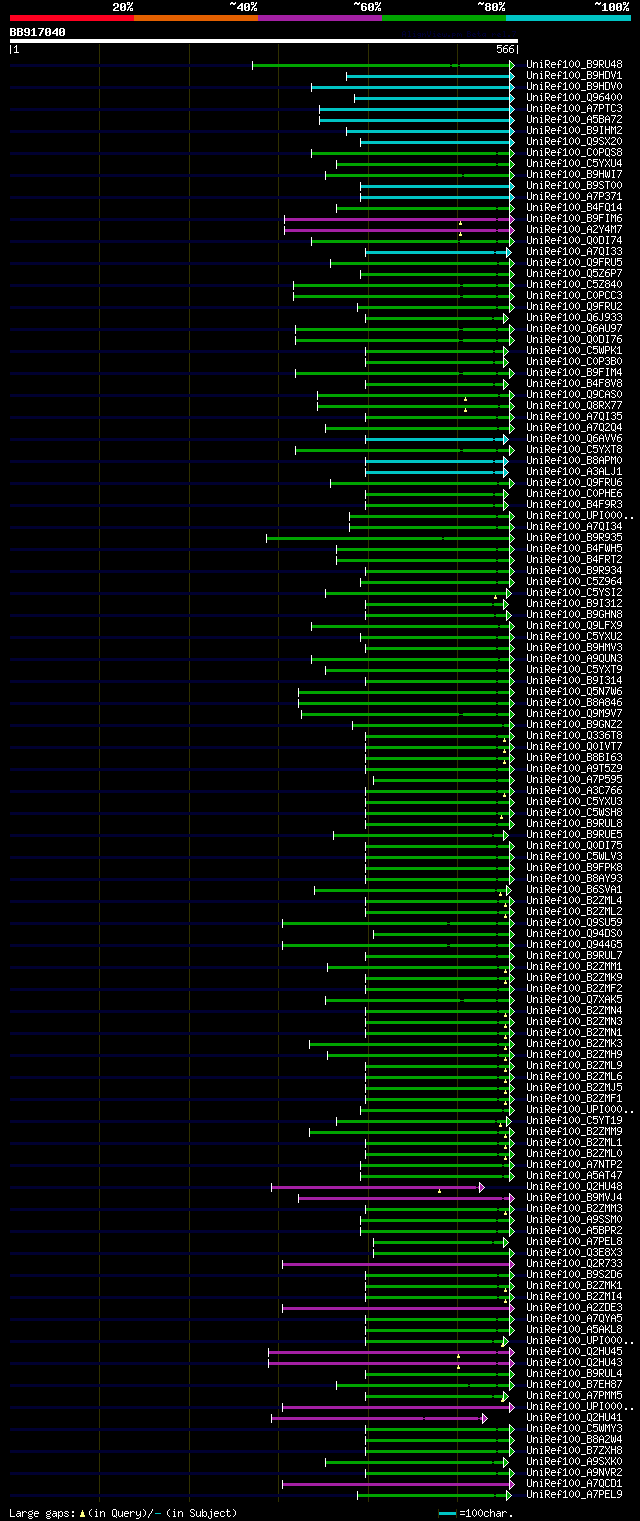640x1521 pixels.
Task: Select hit label UniRef100_Q2HU45
Action: click(x=574, y=1351)
